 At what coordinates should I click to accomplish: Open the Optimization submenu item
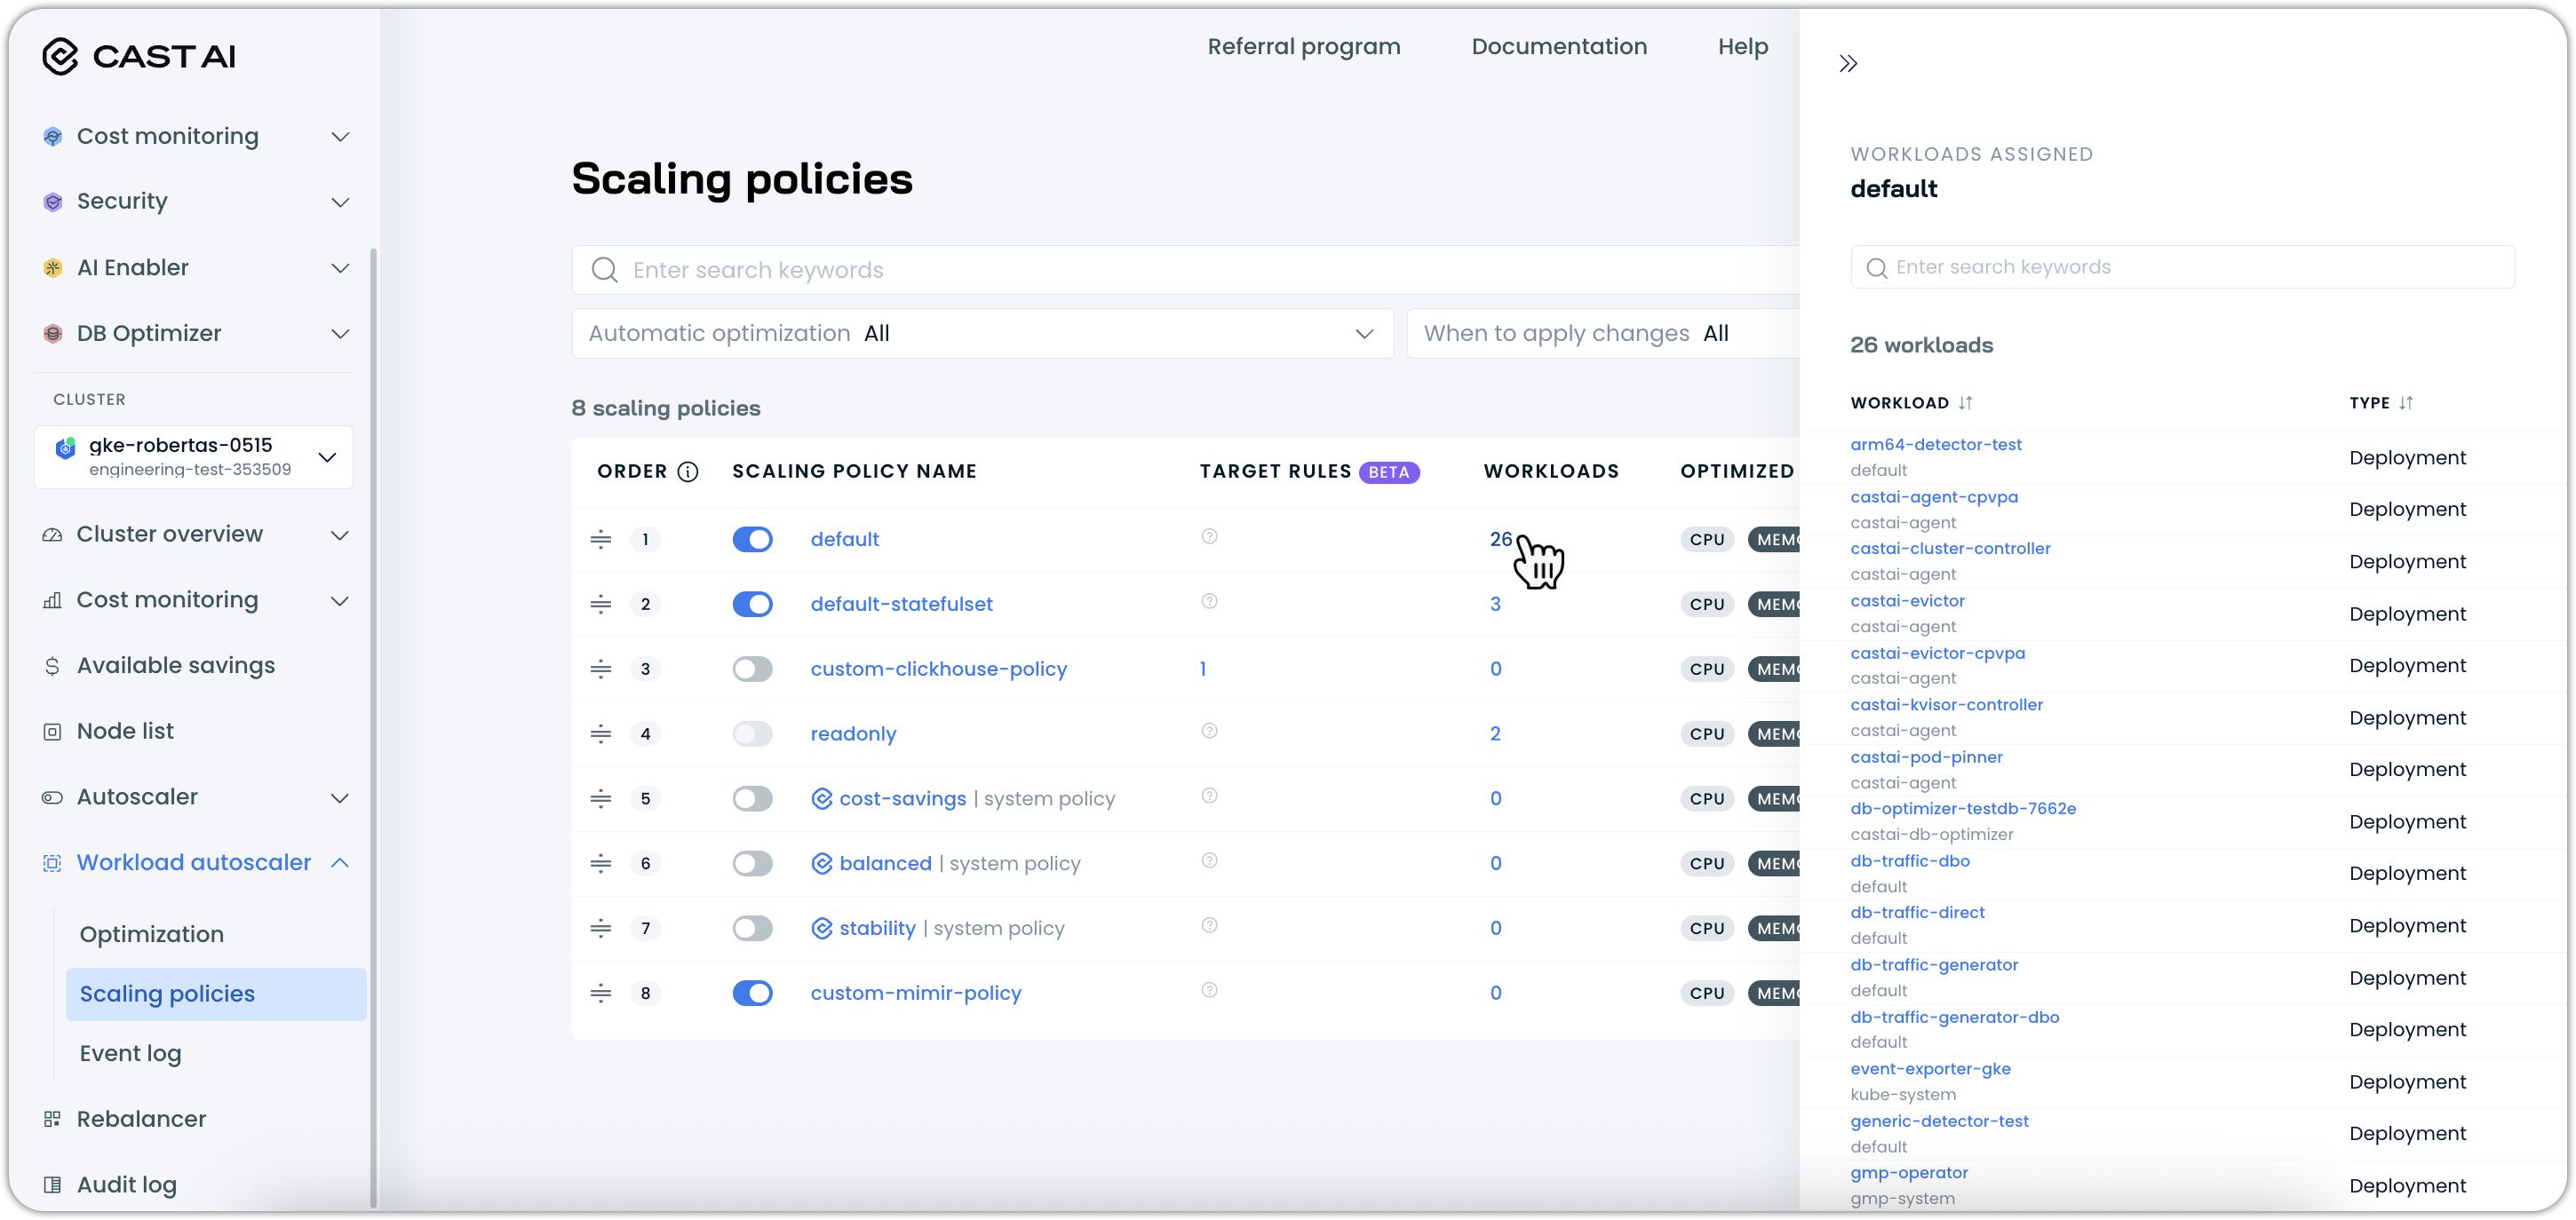pos(151,935)
